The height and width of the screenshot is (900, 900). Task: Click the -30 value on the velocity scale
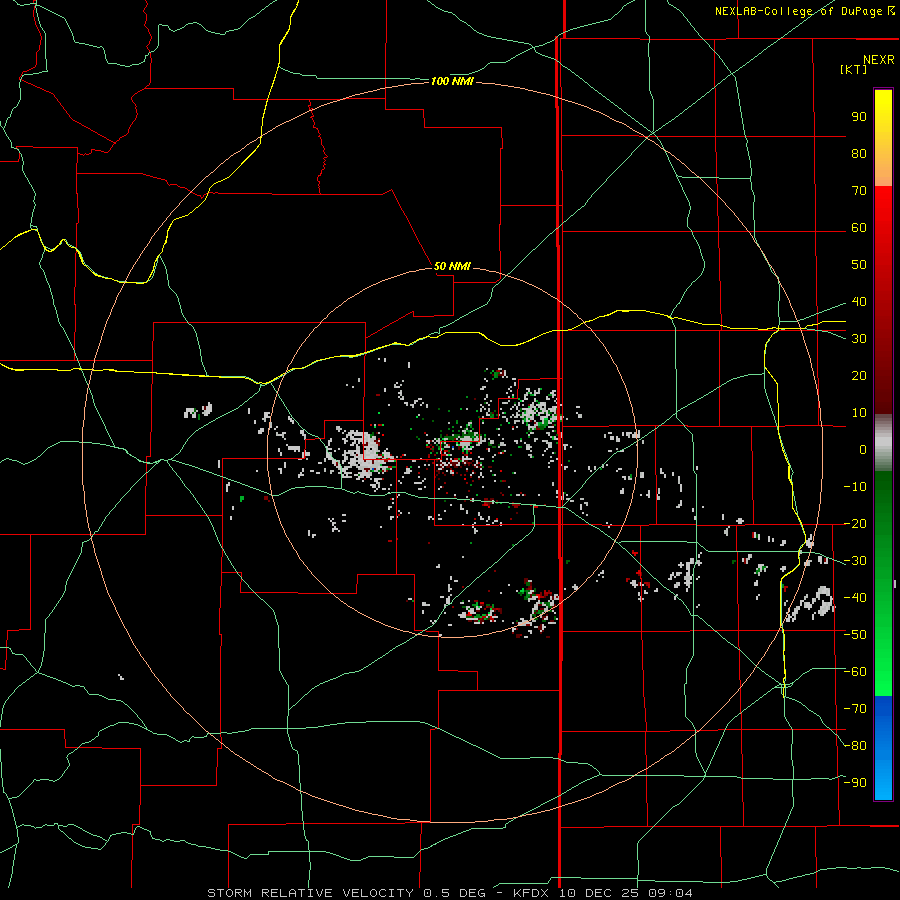pos(855,561)
